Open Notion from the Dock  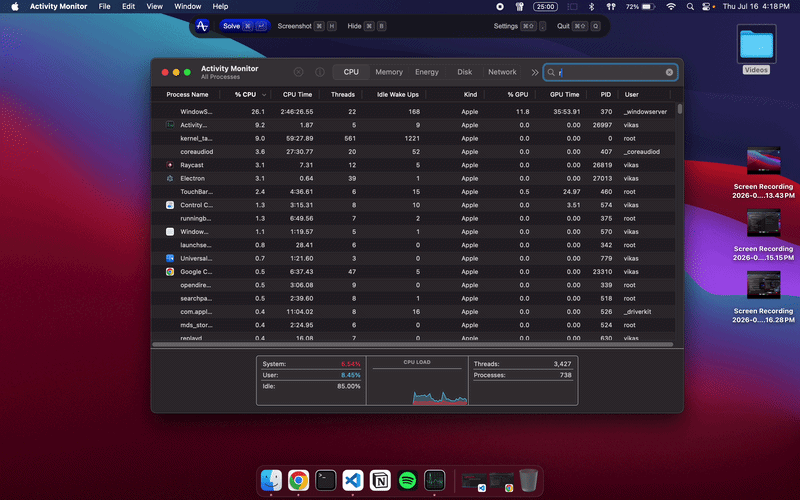pos(380,480)
